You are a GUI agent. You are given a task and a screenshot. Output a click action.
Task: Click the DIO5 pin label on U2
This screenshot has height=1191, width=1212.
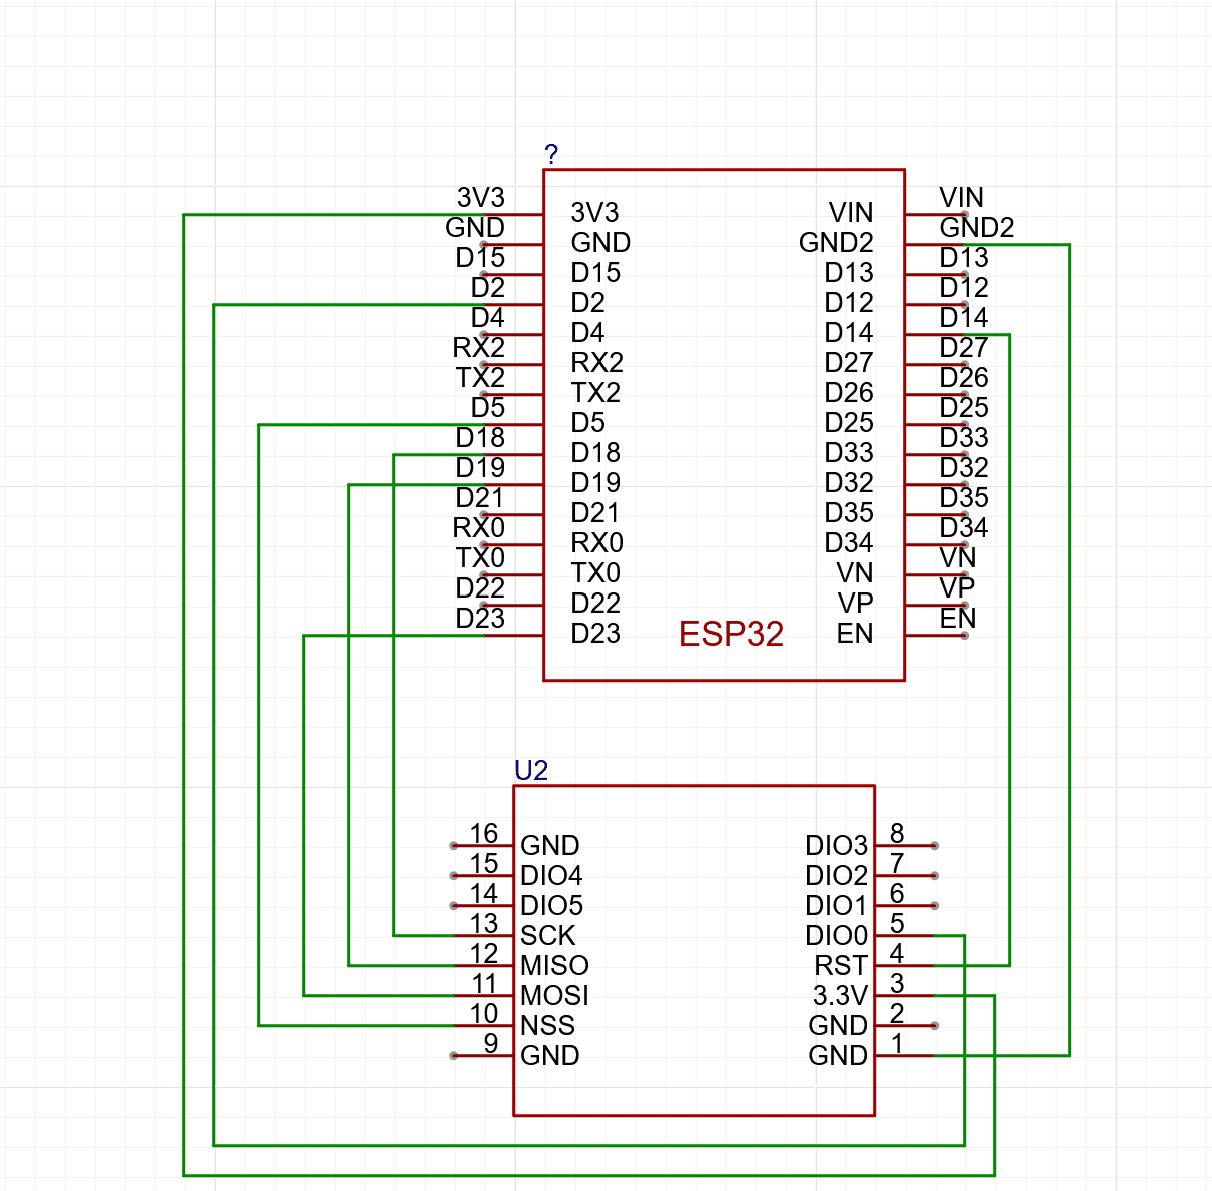[551, 906]
